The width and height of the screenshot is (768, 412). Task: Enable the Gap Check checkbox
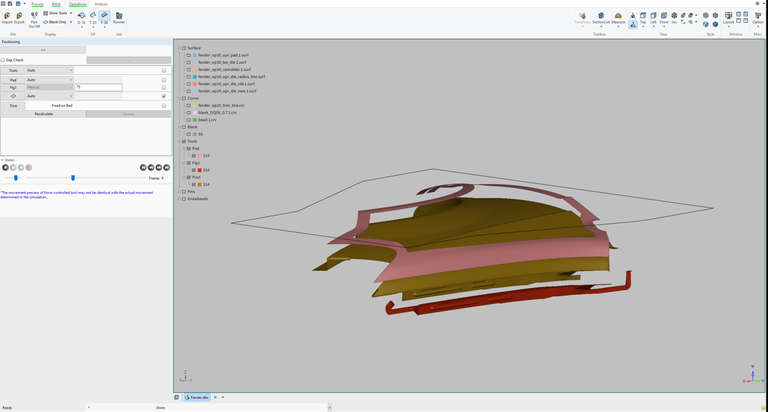3,60
